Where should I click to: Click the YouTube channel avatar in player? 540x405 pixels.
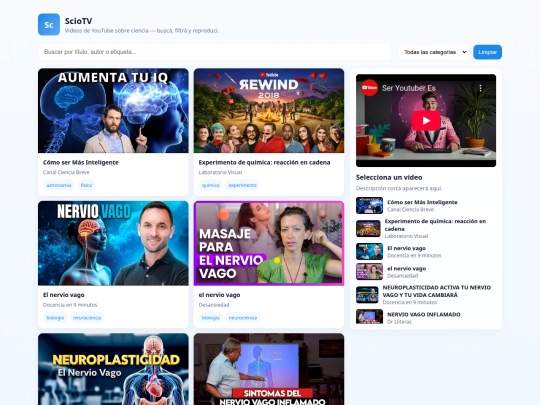coord(369,88)
